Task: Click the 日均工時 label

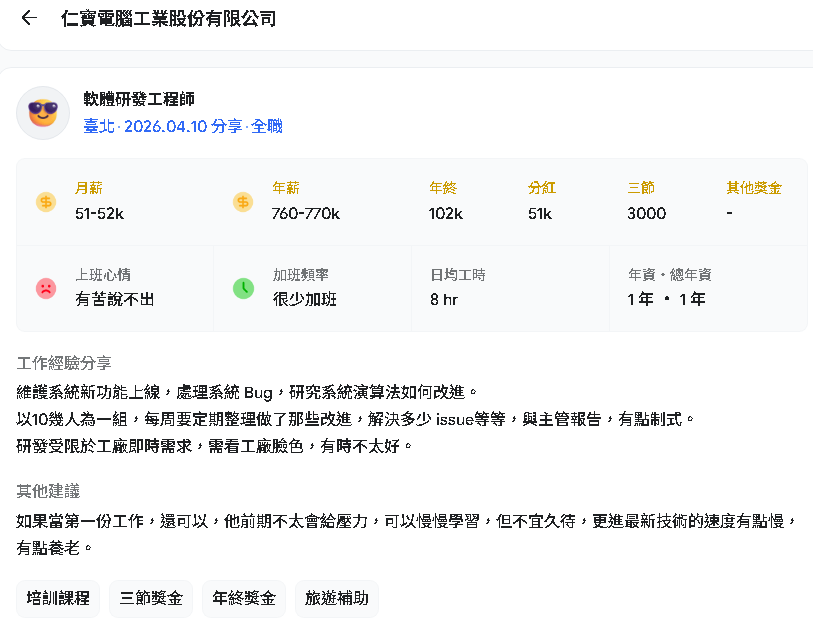Action: tap(458, 274)
